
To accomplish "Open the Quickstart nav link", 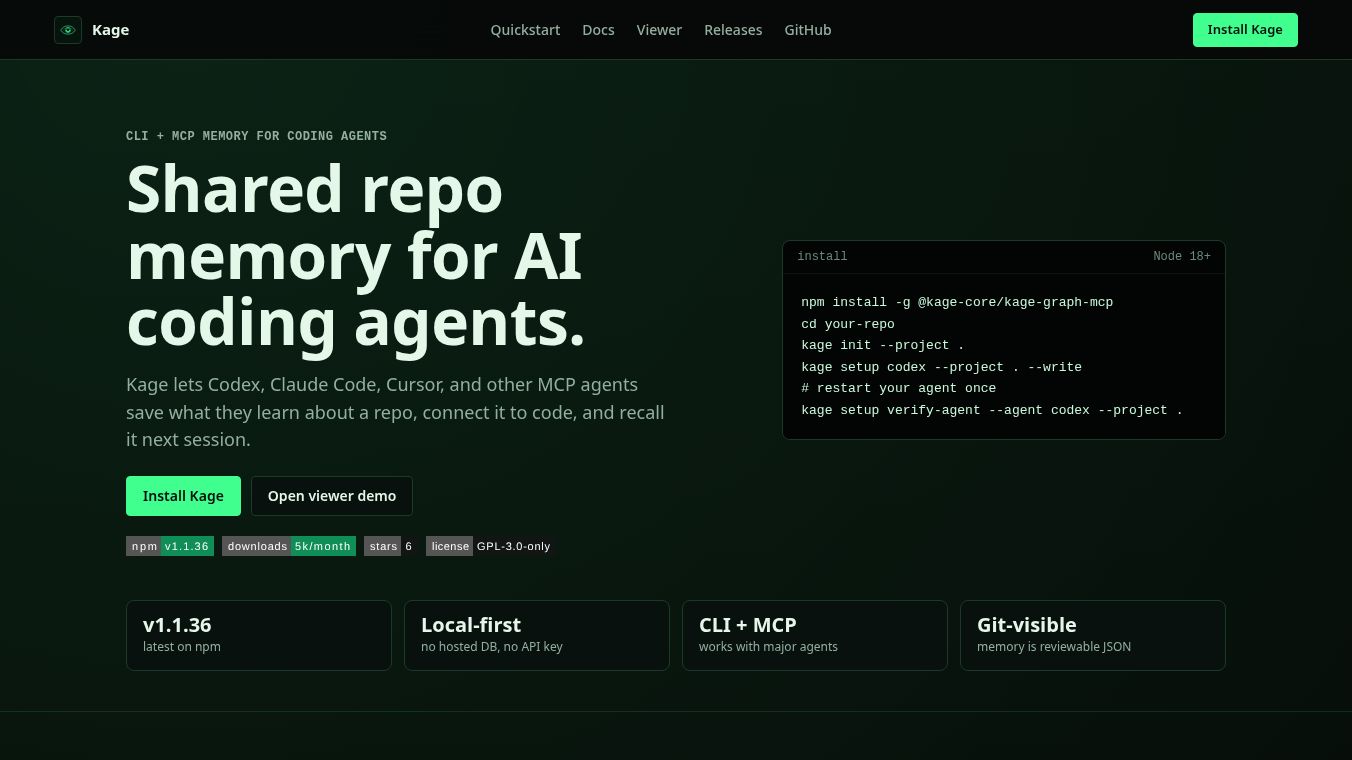I will click(525, 30).
